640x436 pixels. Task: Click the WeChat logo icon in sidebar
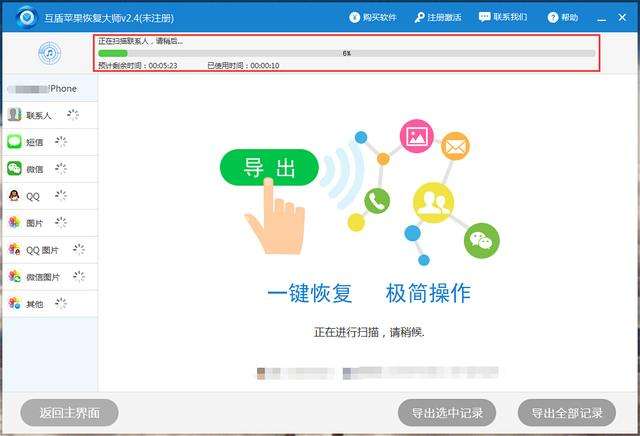(x=14, y=168)
